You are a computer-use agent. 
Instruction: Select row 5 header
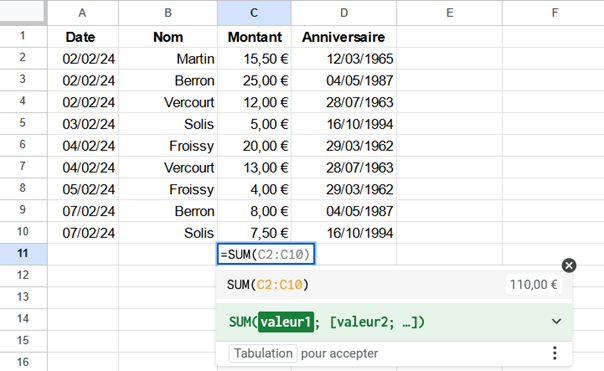click(23, 123)
